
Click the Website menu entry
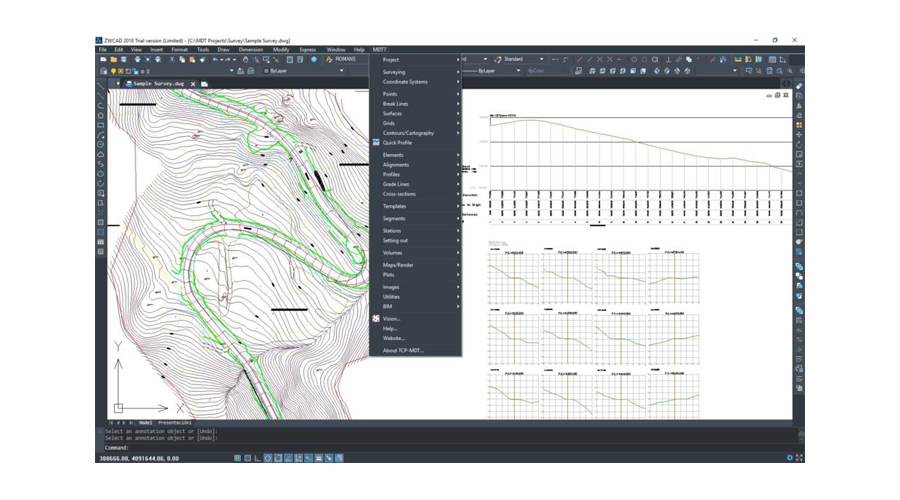click(392, 338)
